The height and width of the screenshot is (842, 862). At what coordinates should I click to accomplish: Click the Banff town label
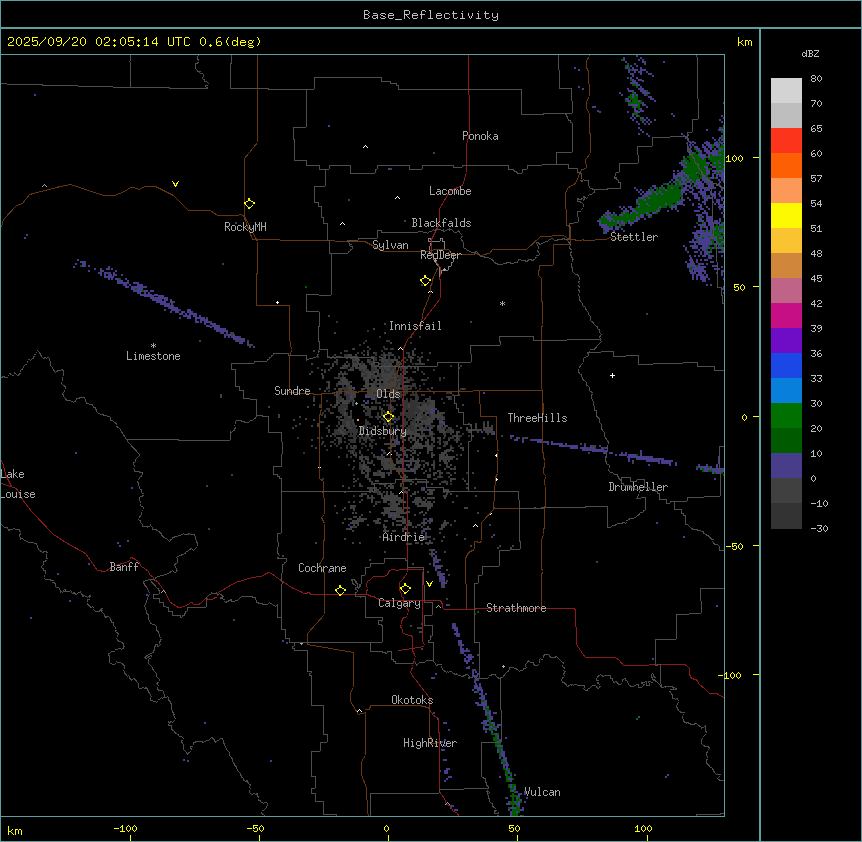(124, 567)
